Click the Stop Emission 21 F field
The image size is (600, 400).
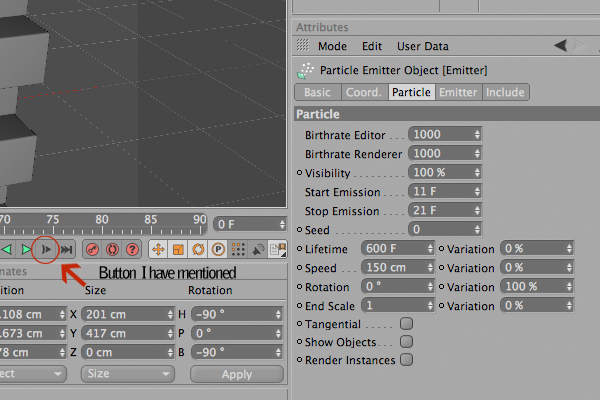(445, 211)
